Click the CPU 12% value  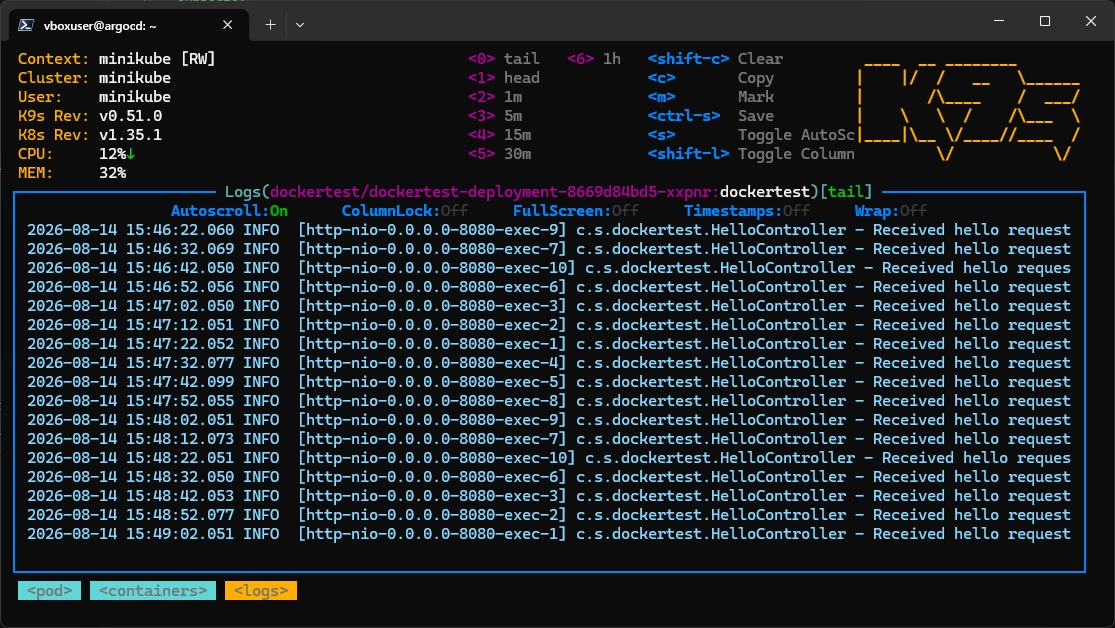point(117,154)
